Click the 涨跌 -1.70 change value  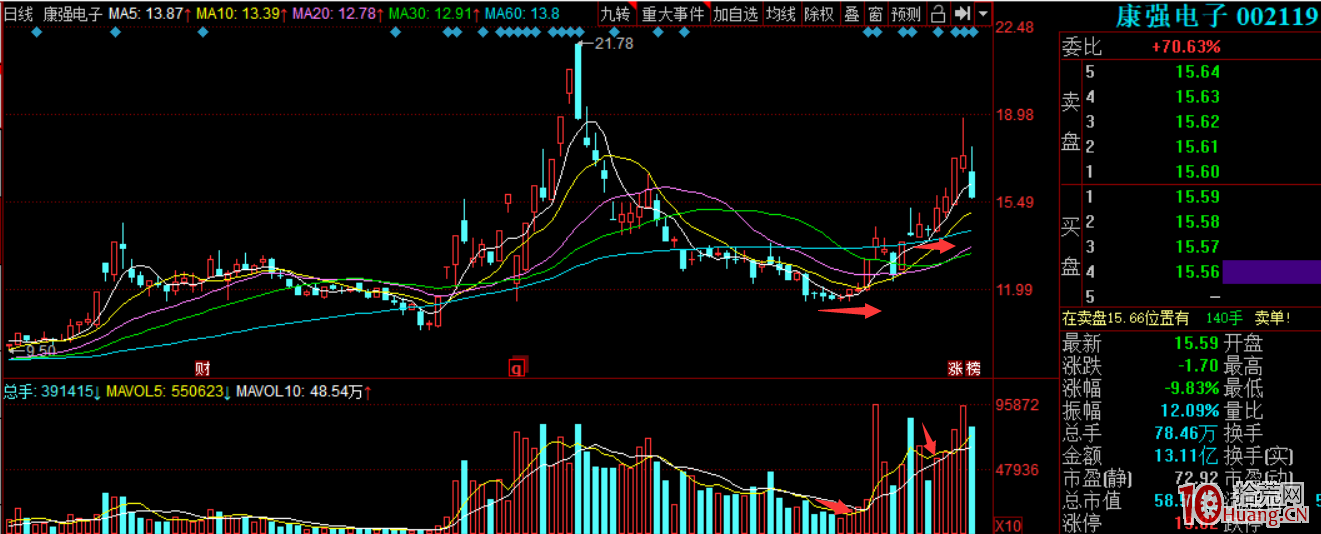(x=1197, y=366)
